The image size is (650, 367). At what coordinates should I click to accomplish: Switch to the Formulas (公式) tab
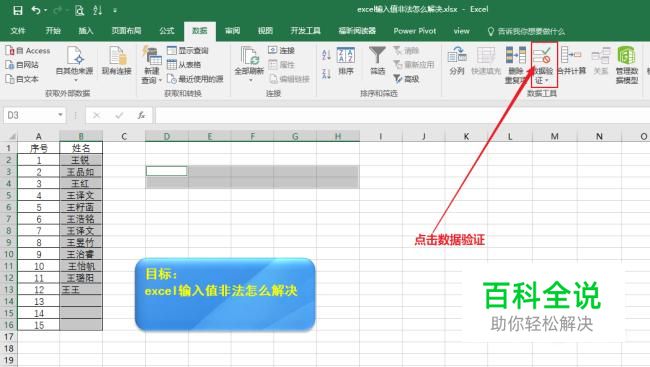[167, 31]
